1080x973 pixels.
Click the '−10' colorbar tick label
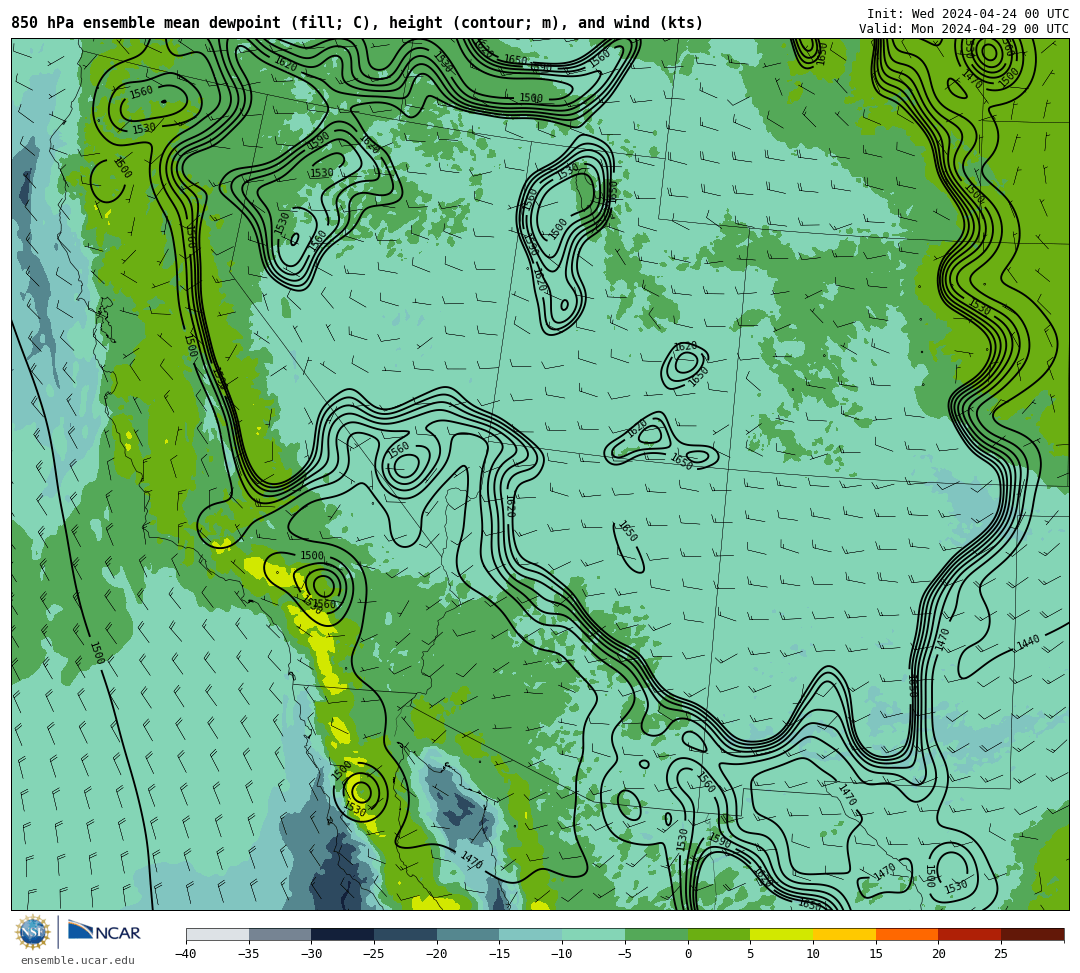click(x=562, y=954)
